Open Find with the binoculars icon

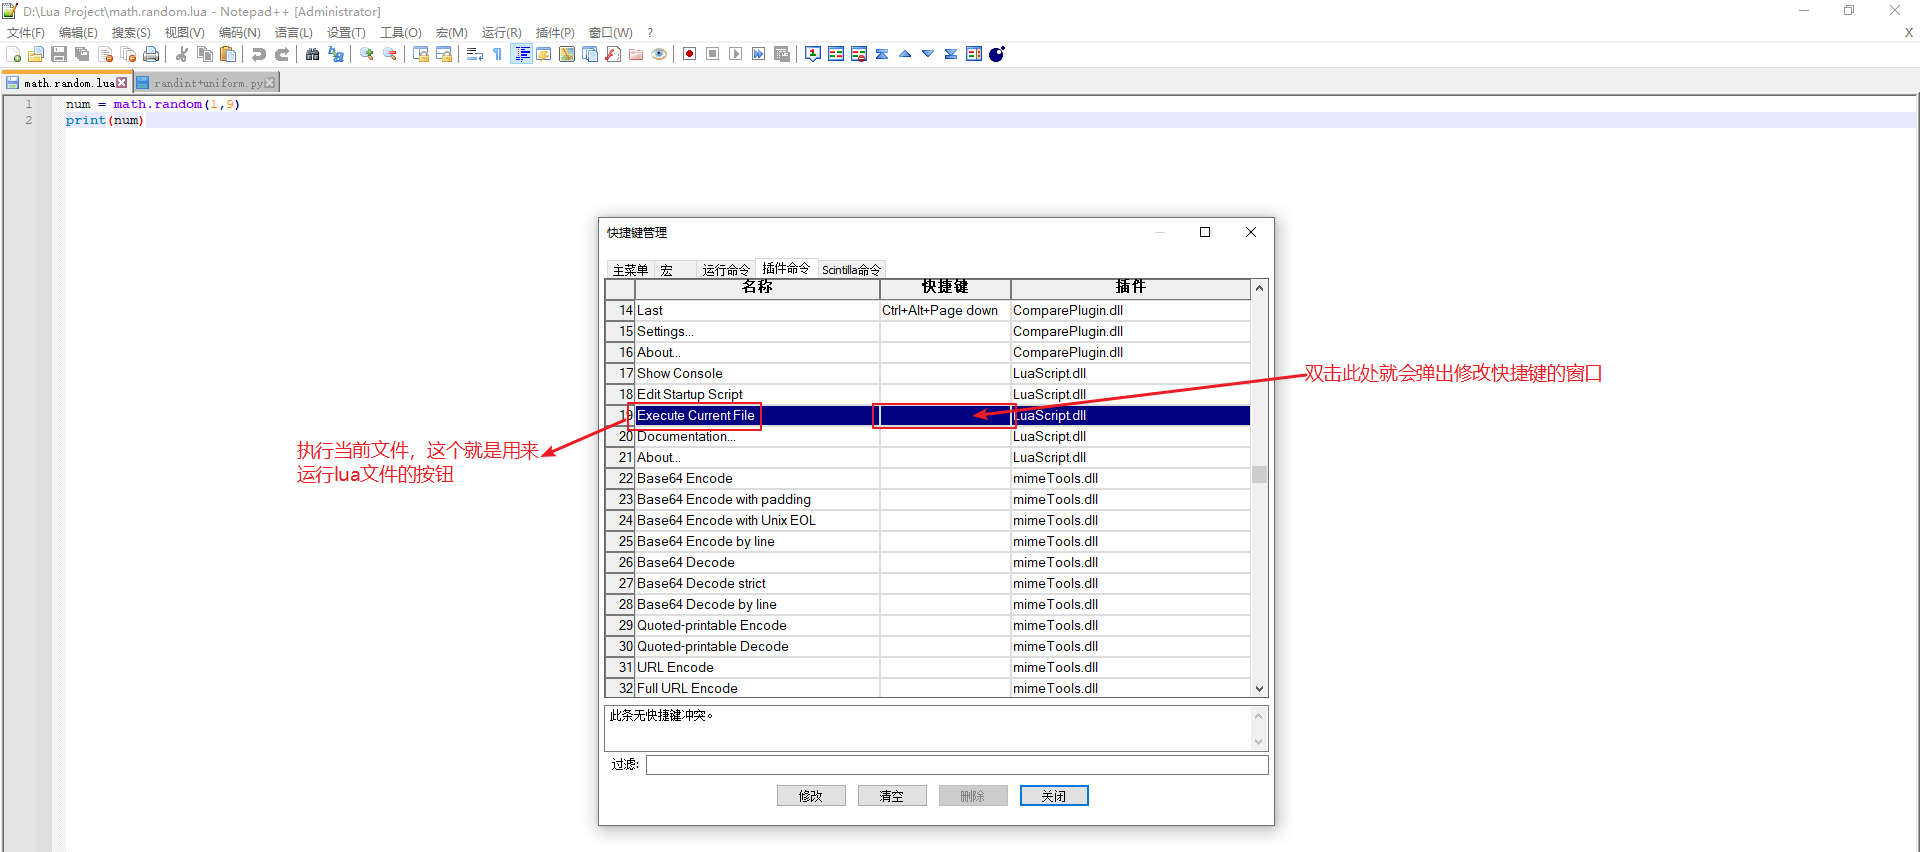(x=313, y=54)
